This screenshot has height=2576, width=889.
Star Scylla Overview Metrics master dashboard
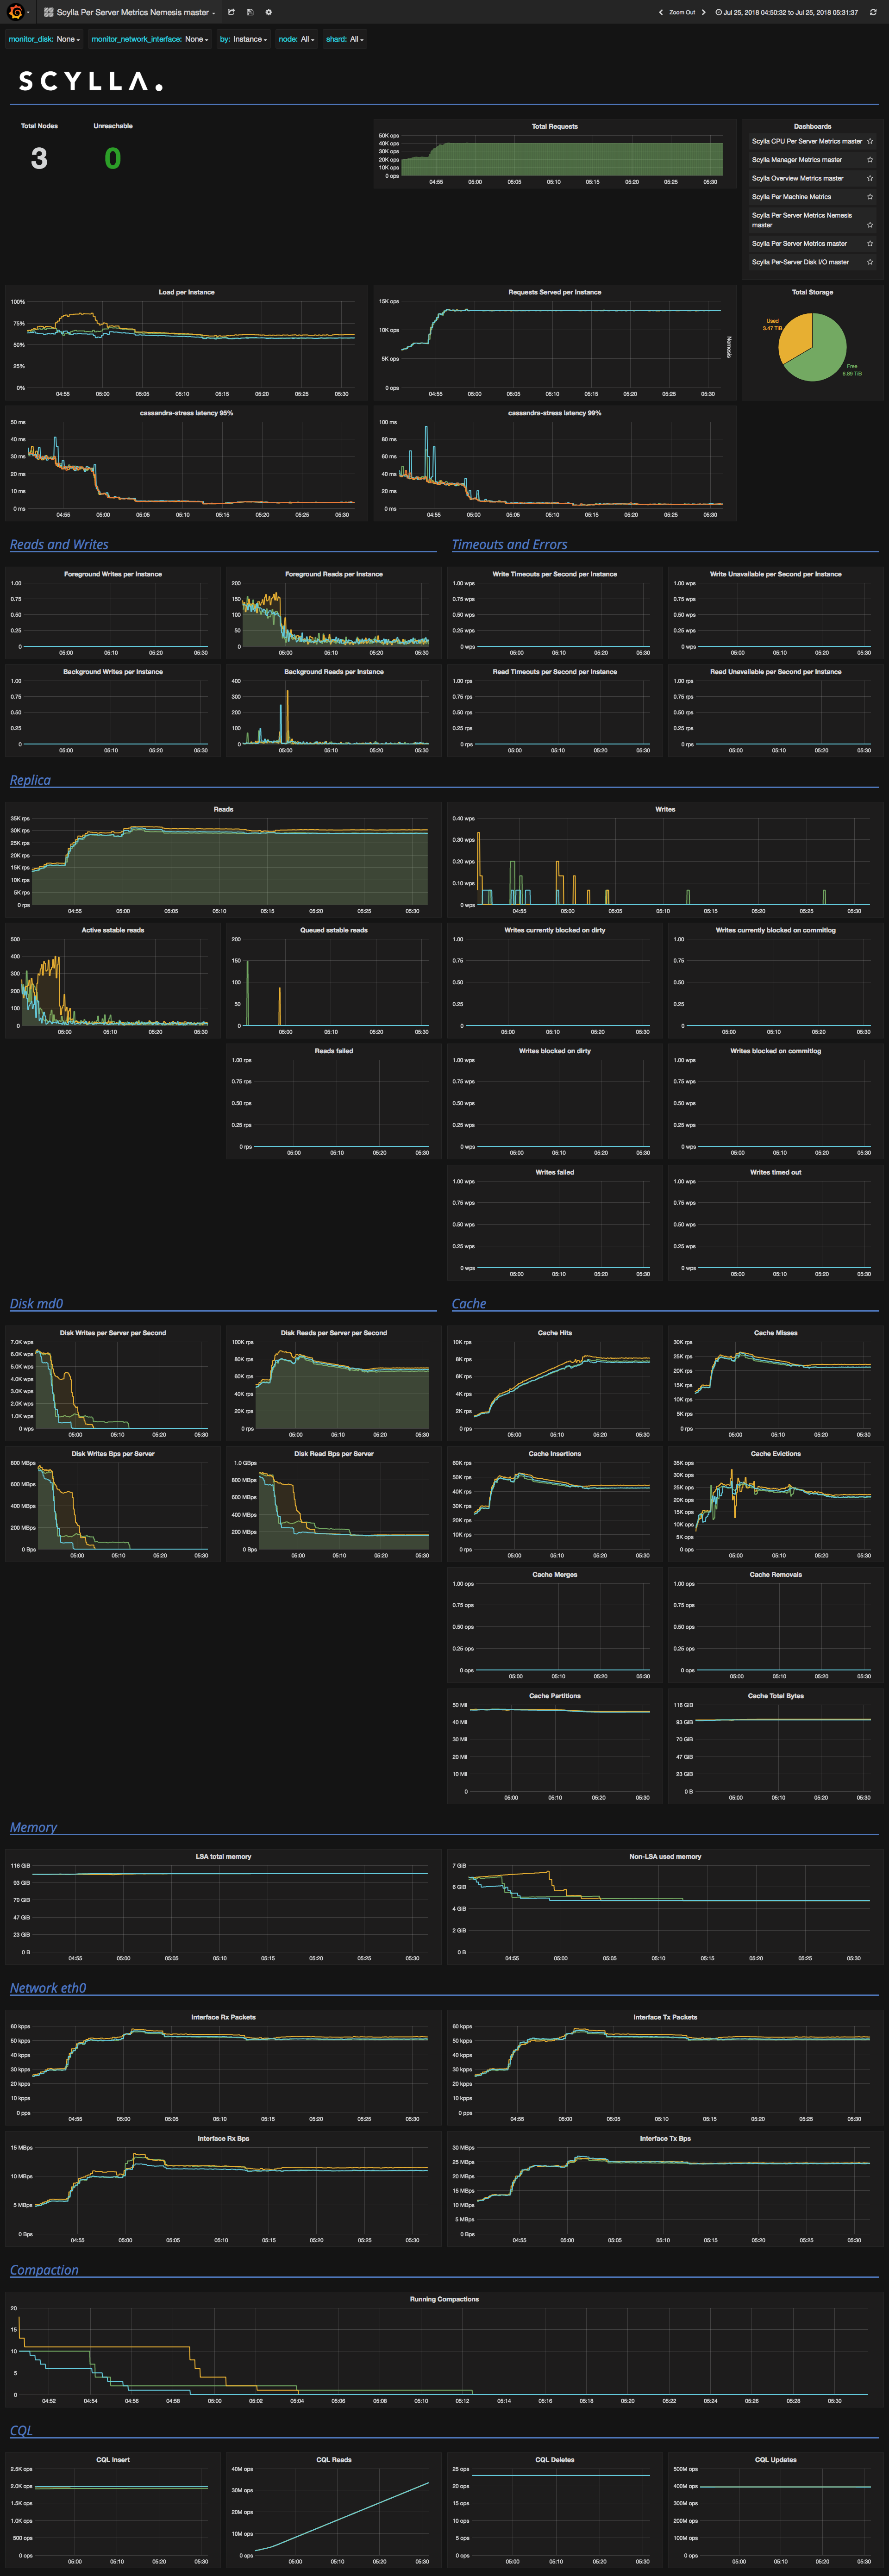(870, 178)
